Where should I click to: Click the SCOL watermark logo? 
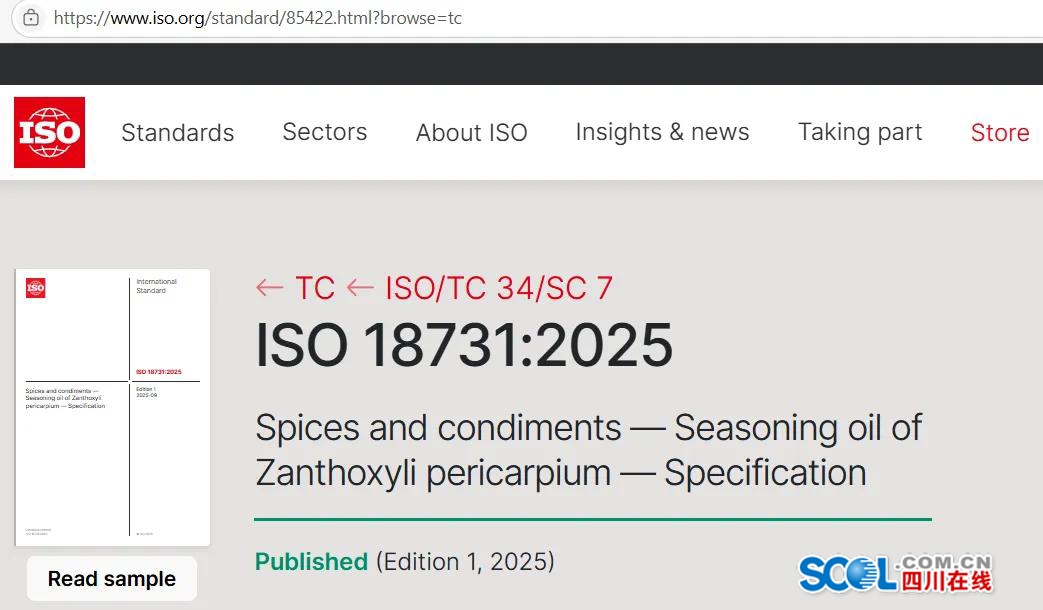click(x=894, y=573)
